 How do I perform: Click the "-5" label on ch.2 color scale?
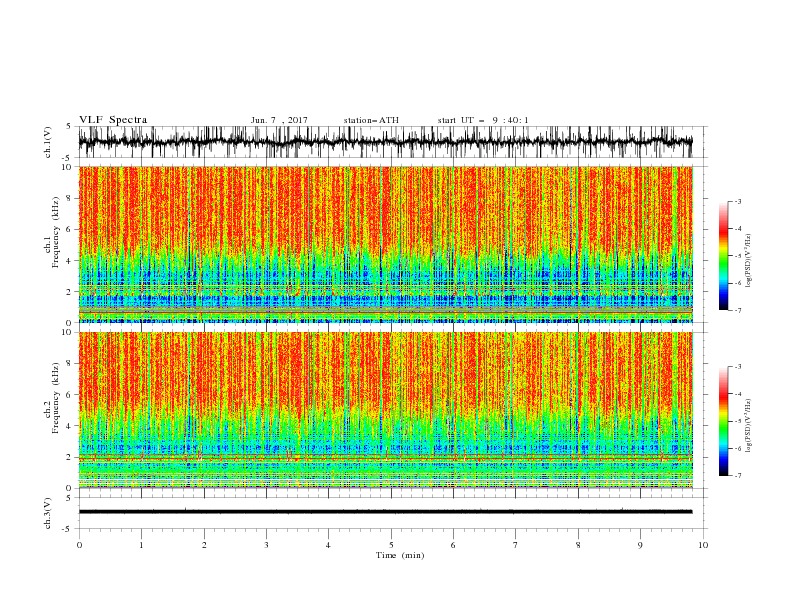coord(738,421)
